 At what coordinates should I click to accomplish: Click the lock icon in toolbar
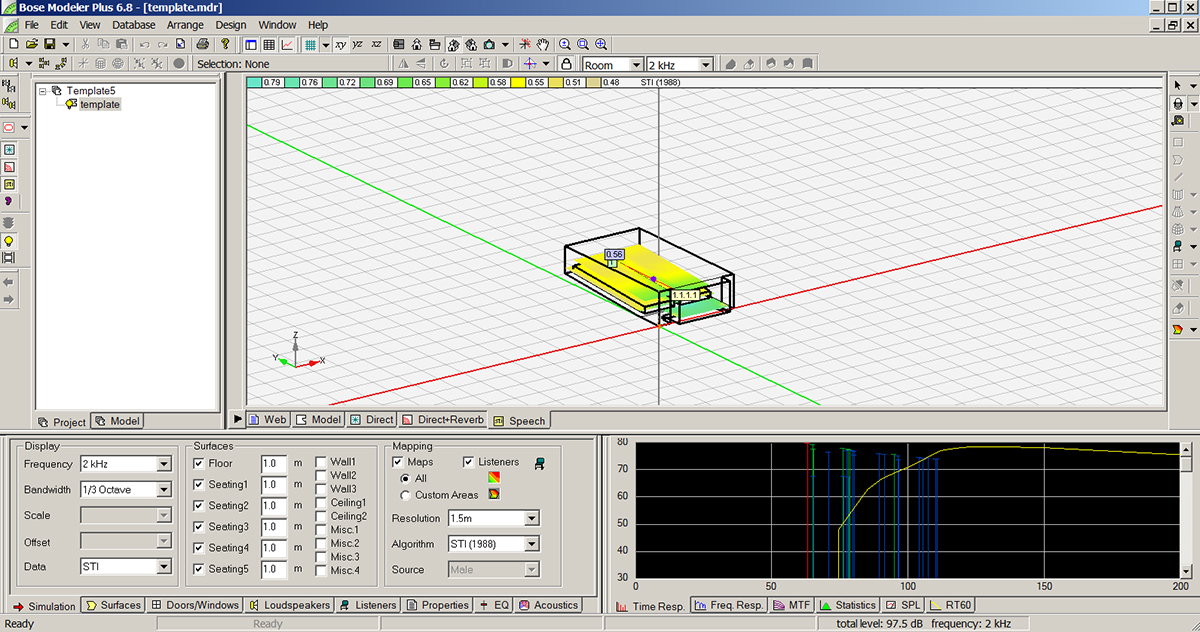567,64
